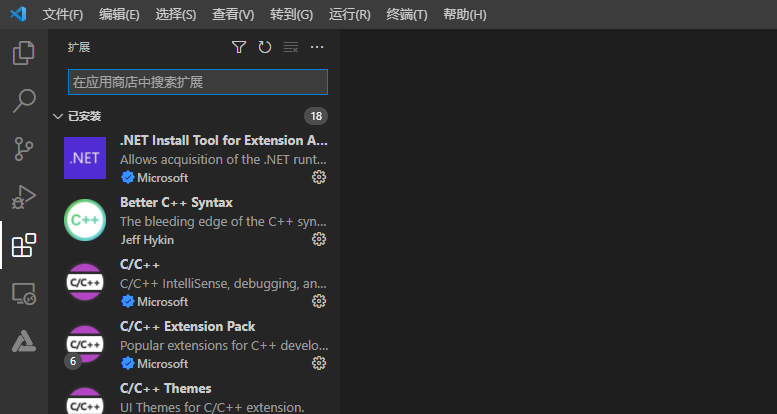Open Source Control view
Image resolution: width=777 pixels, height=414 pixels.
tap(23, 149)
